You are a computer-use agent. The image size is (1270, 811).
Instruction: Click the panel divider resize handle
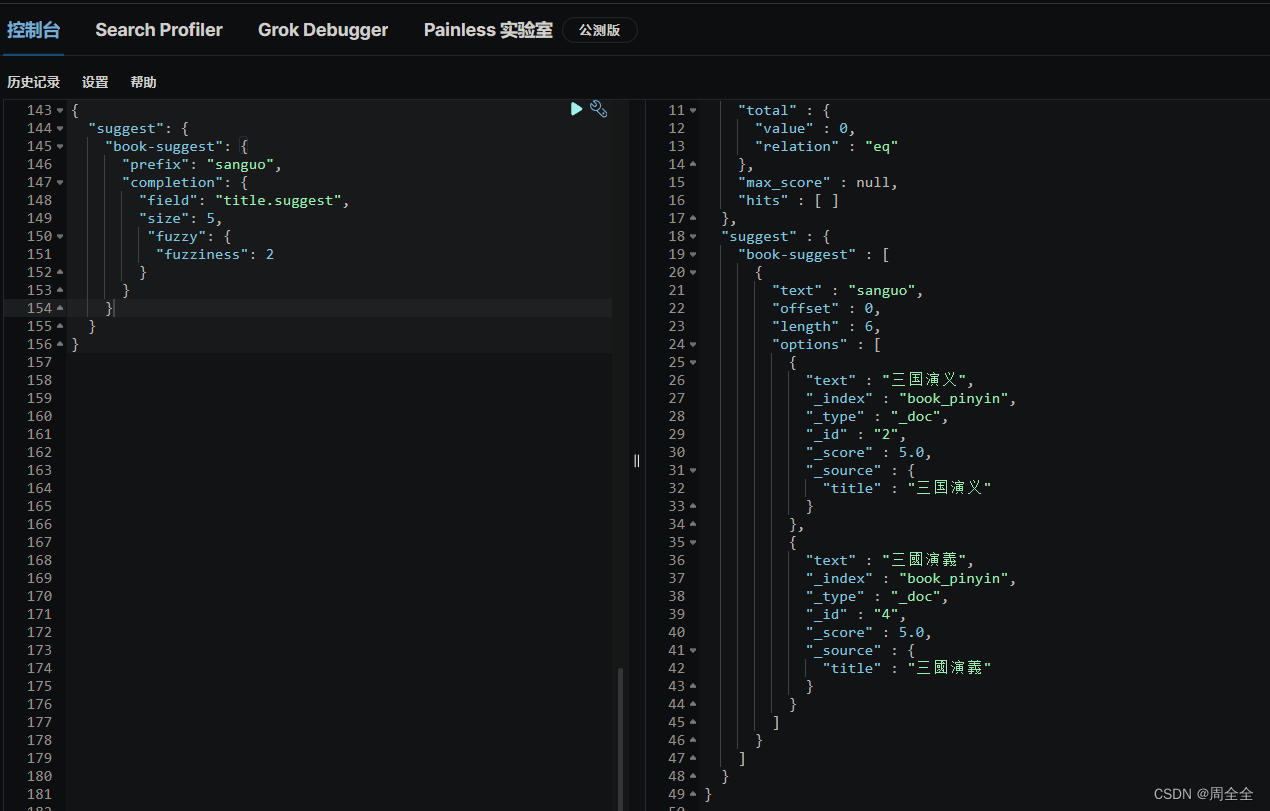click(636, 460)
